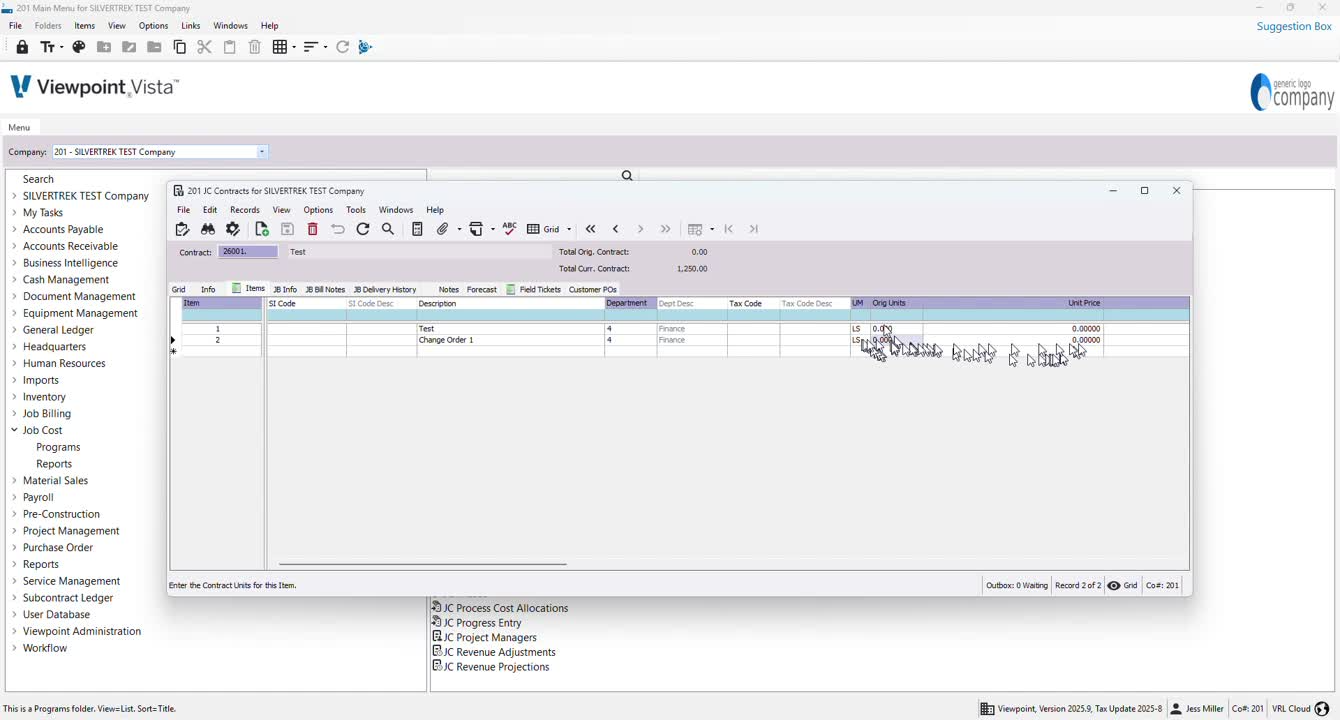Expand the Accounts Payable folder
This screenshot has height=720, width=1340.
(14, 230)
